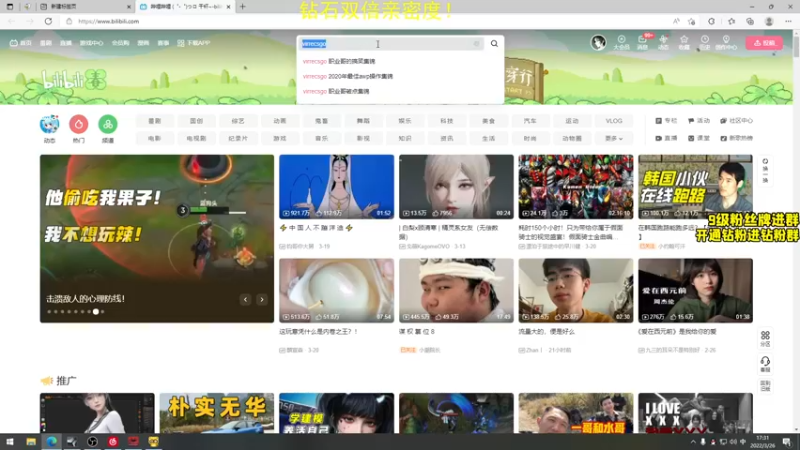Viewport: 800px width, 450px height.
Task: Select the 国创 category
Action: click(196, 121)
